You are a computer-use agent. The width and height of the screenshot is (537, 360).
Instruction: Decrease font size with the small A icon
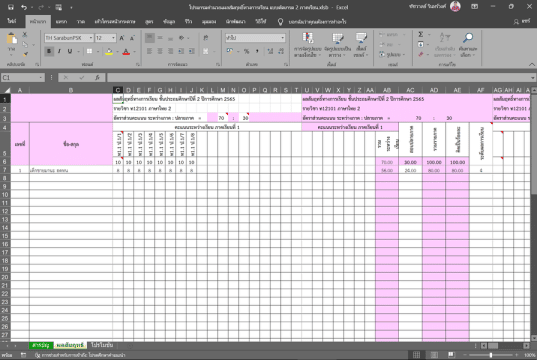click(x=132, y=38)
